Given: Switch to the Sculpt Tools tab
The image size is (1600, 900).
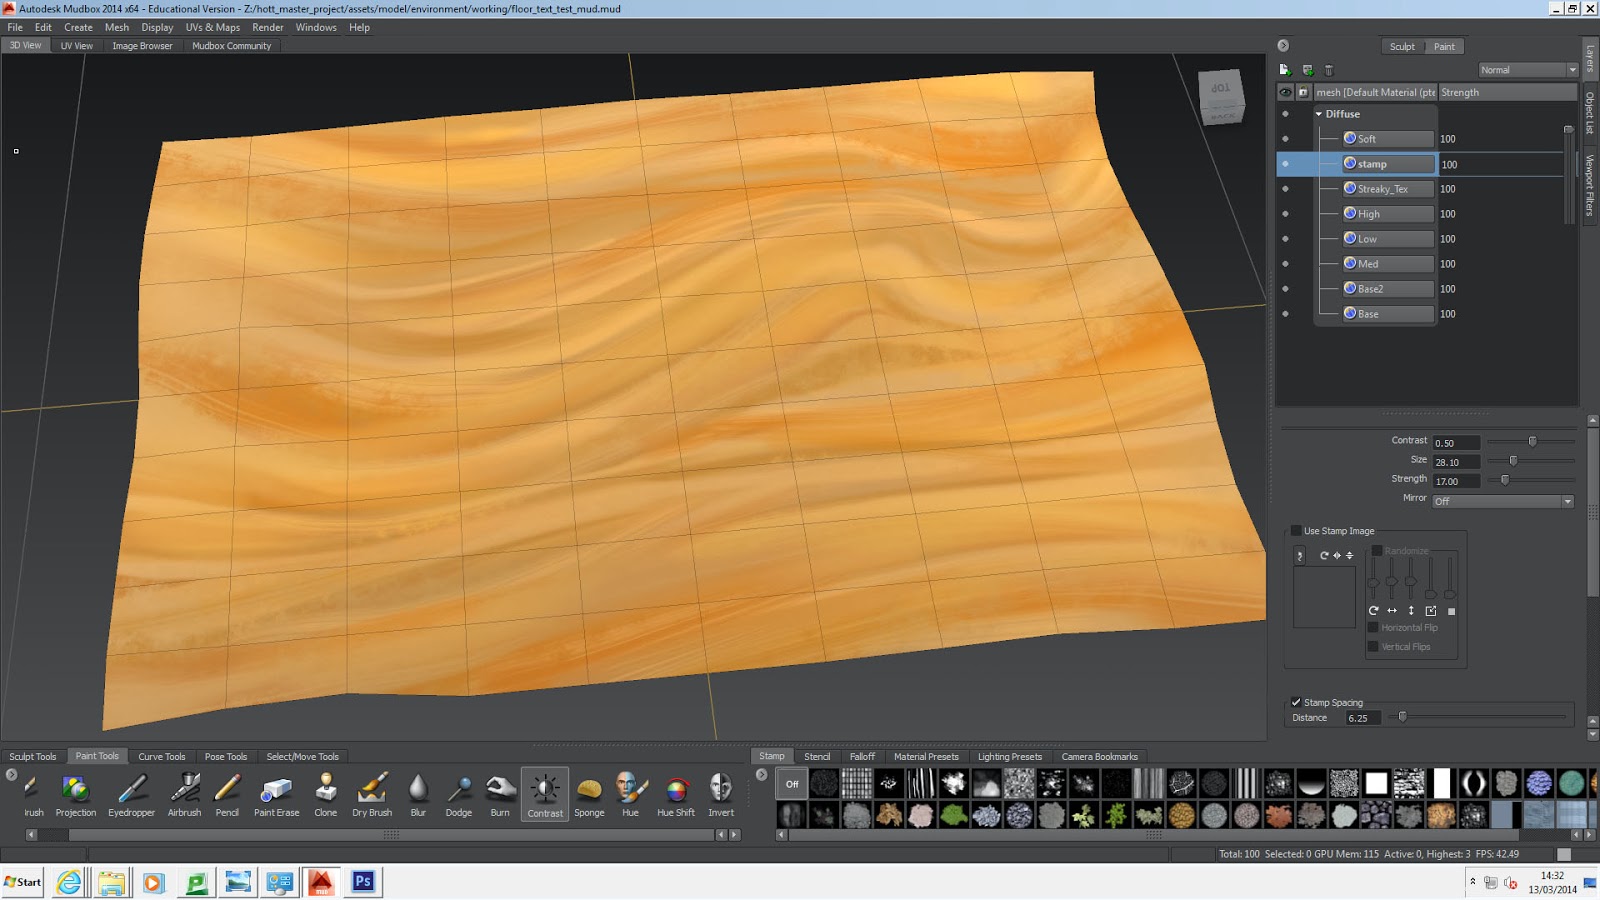Looking at the screenshot, I should tap(33, 756).
